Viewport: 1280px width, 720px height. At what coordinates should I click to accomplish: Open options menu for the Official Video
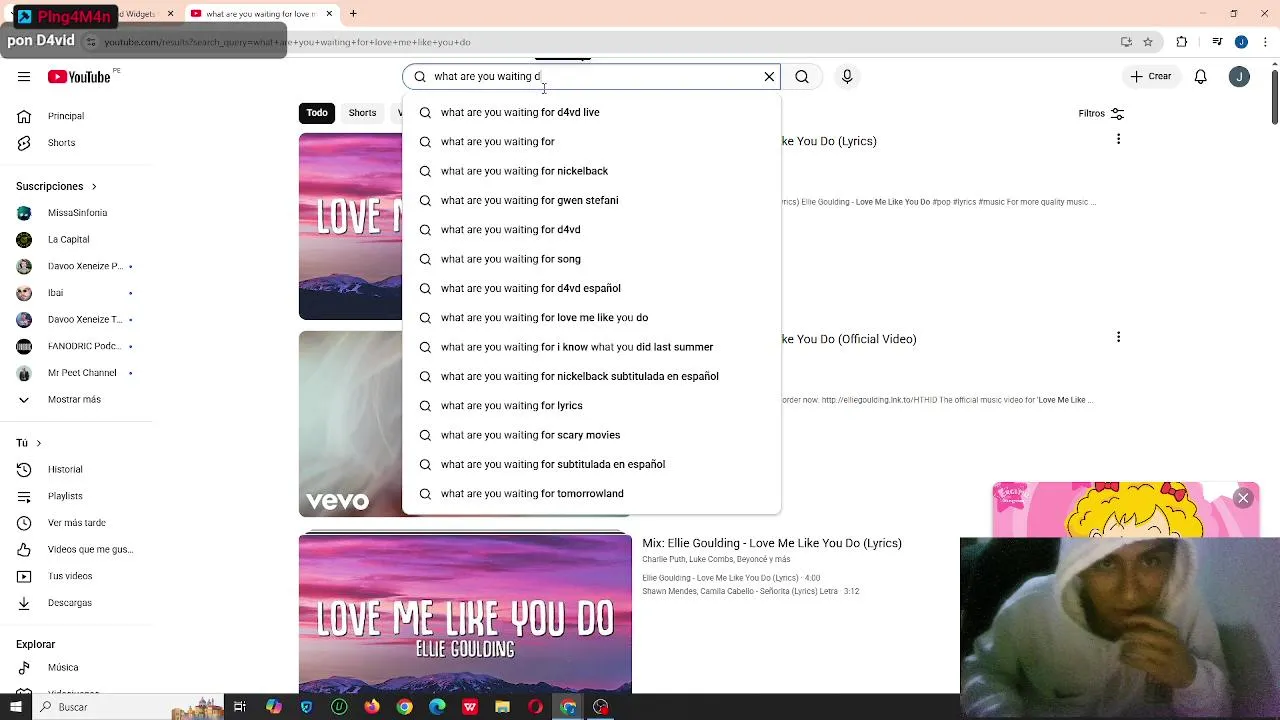click(1118, 337)
